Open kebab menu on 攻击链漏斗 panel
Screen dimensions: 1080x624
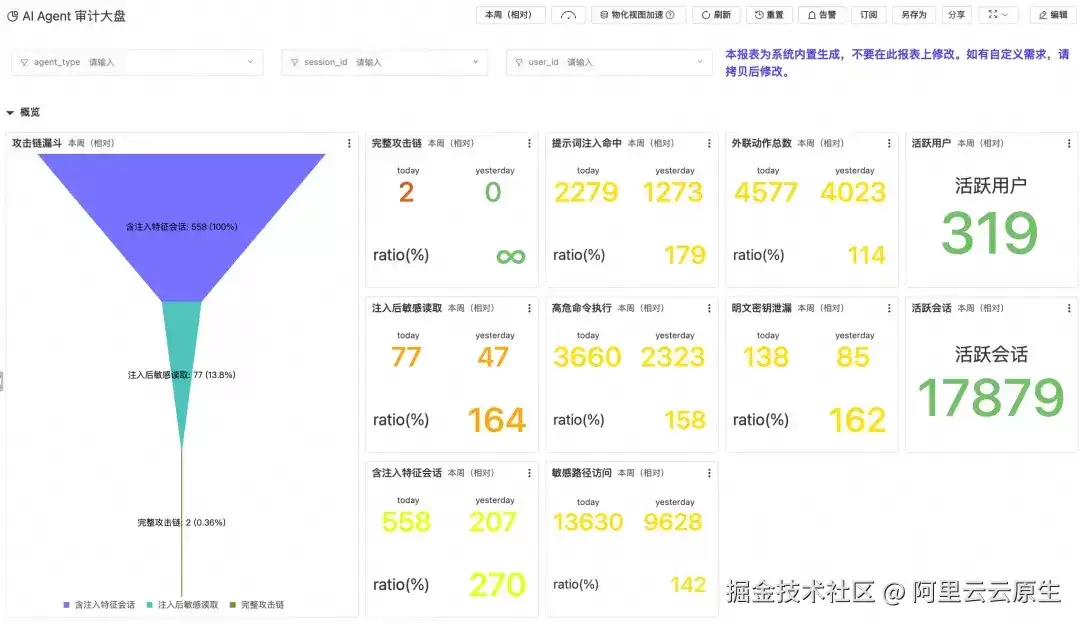click(349, 143)
